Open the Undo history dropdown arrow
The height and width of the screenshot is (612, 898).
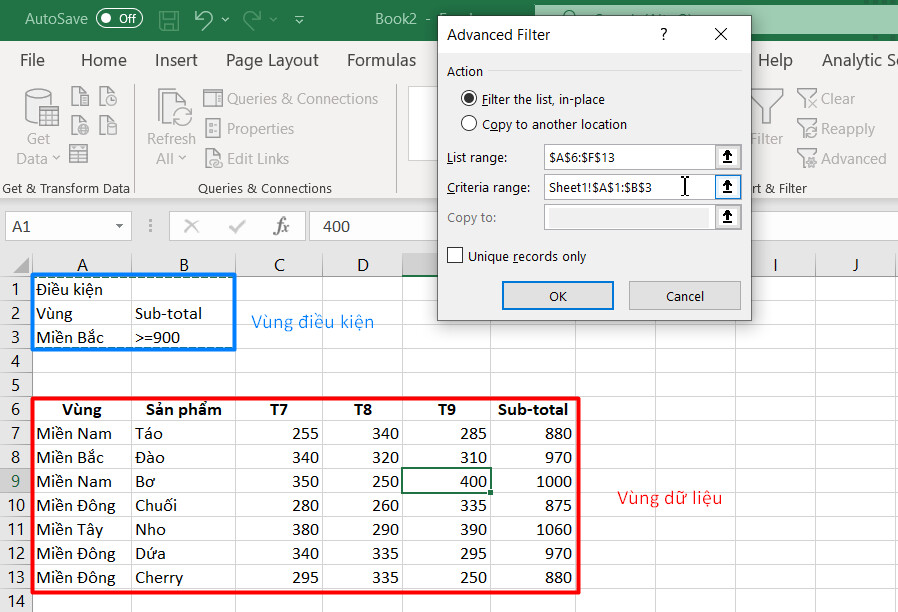point(226,19)
